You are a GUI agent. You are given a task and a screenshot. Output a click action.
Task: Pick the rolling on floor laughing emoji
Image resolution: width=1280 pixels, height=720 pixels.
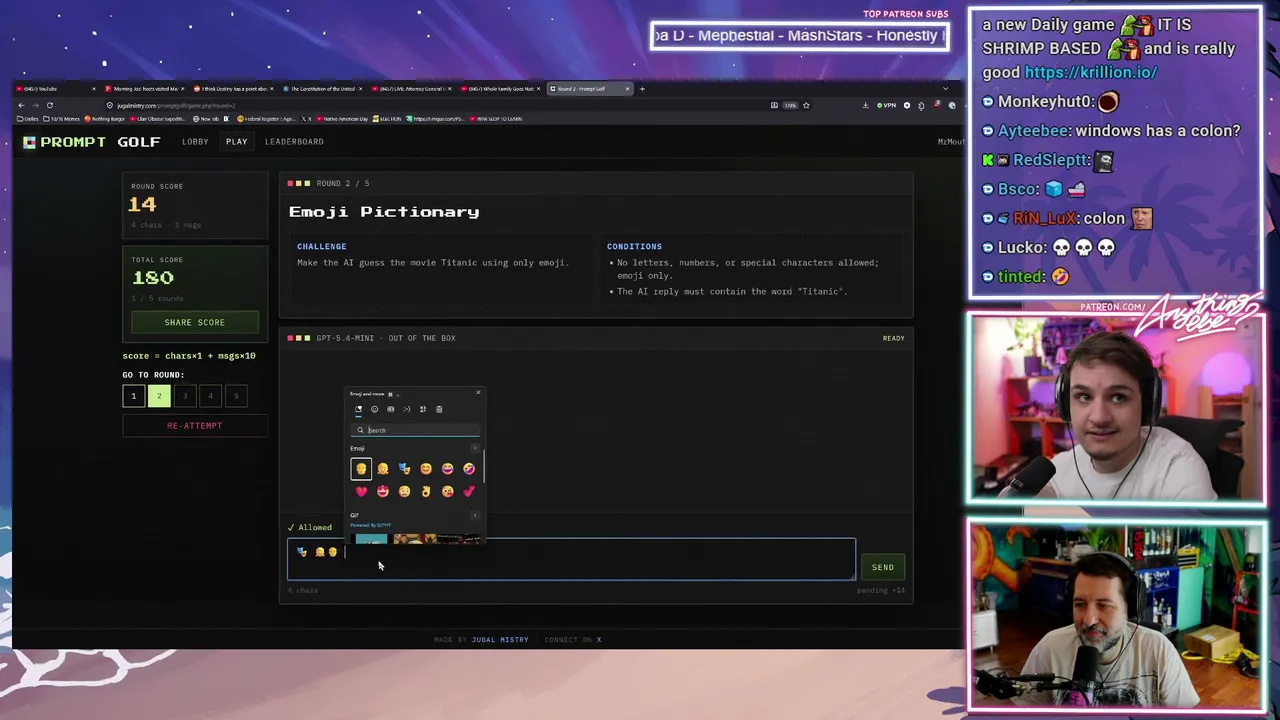[469, 469]
